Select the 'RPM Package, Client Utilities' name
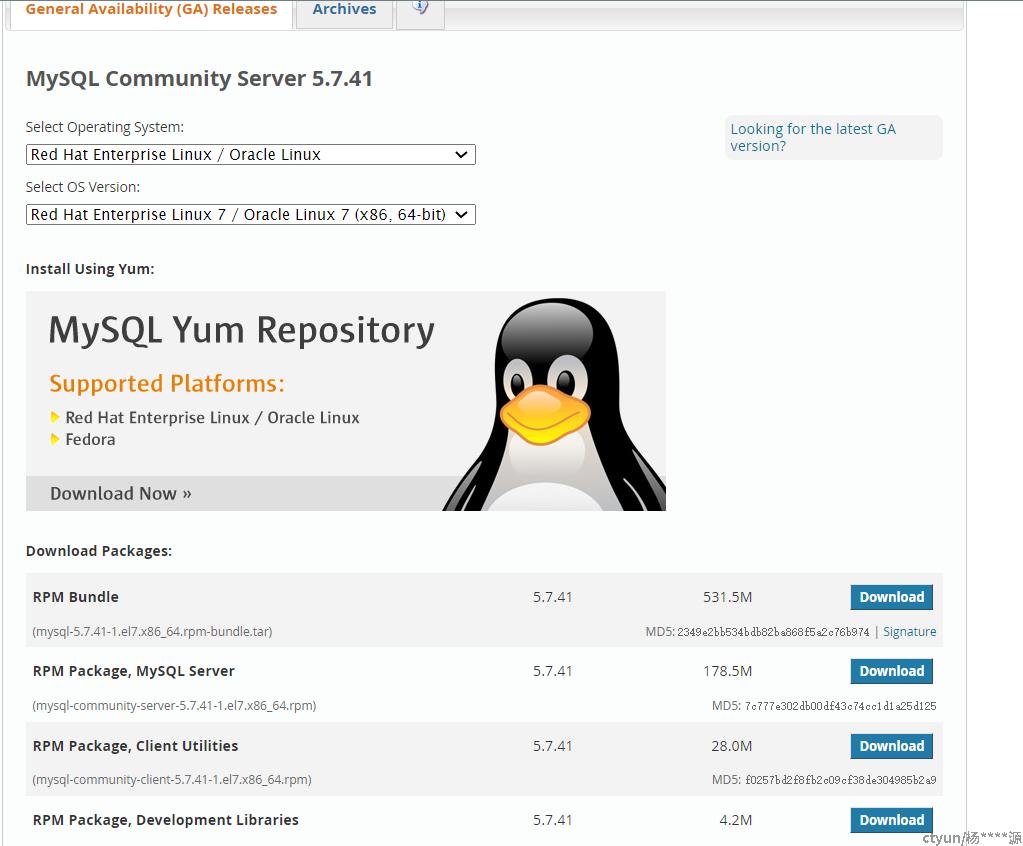The height and width of the screenshot is (846, 1023). click(136, 746)
